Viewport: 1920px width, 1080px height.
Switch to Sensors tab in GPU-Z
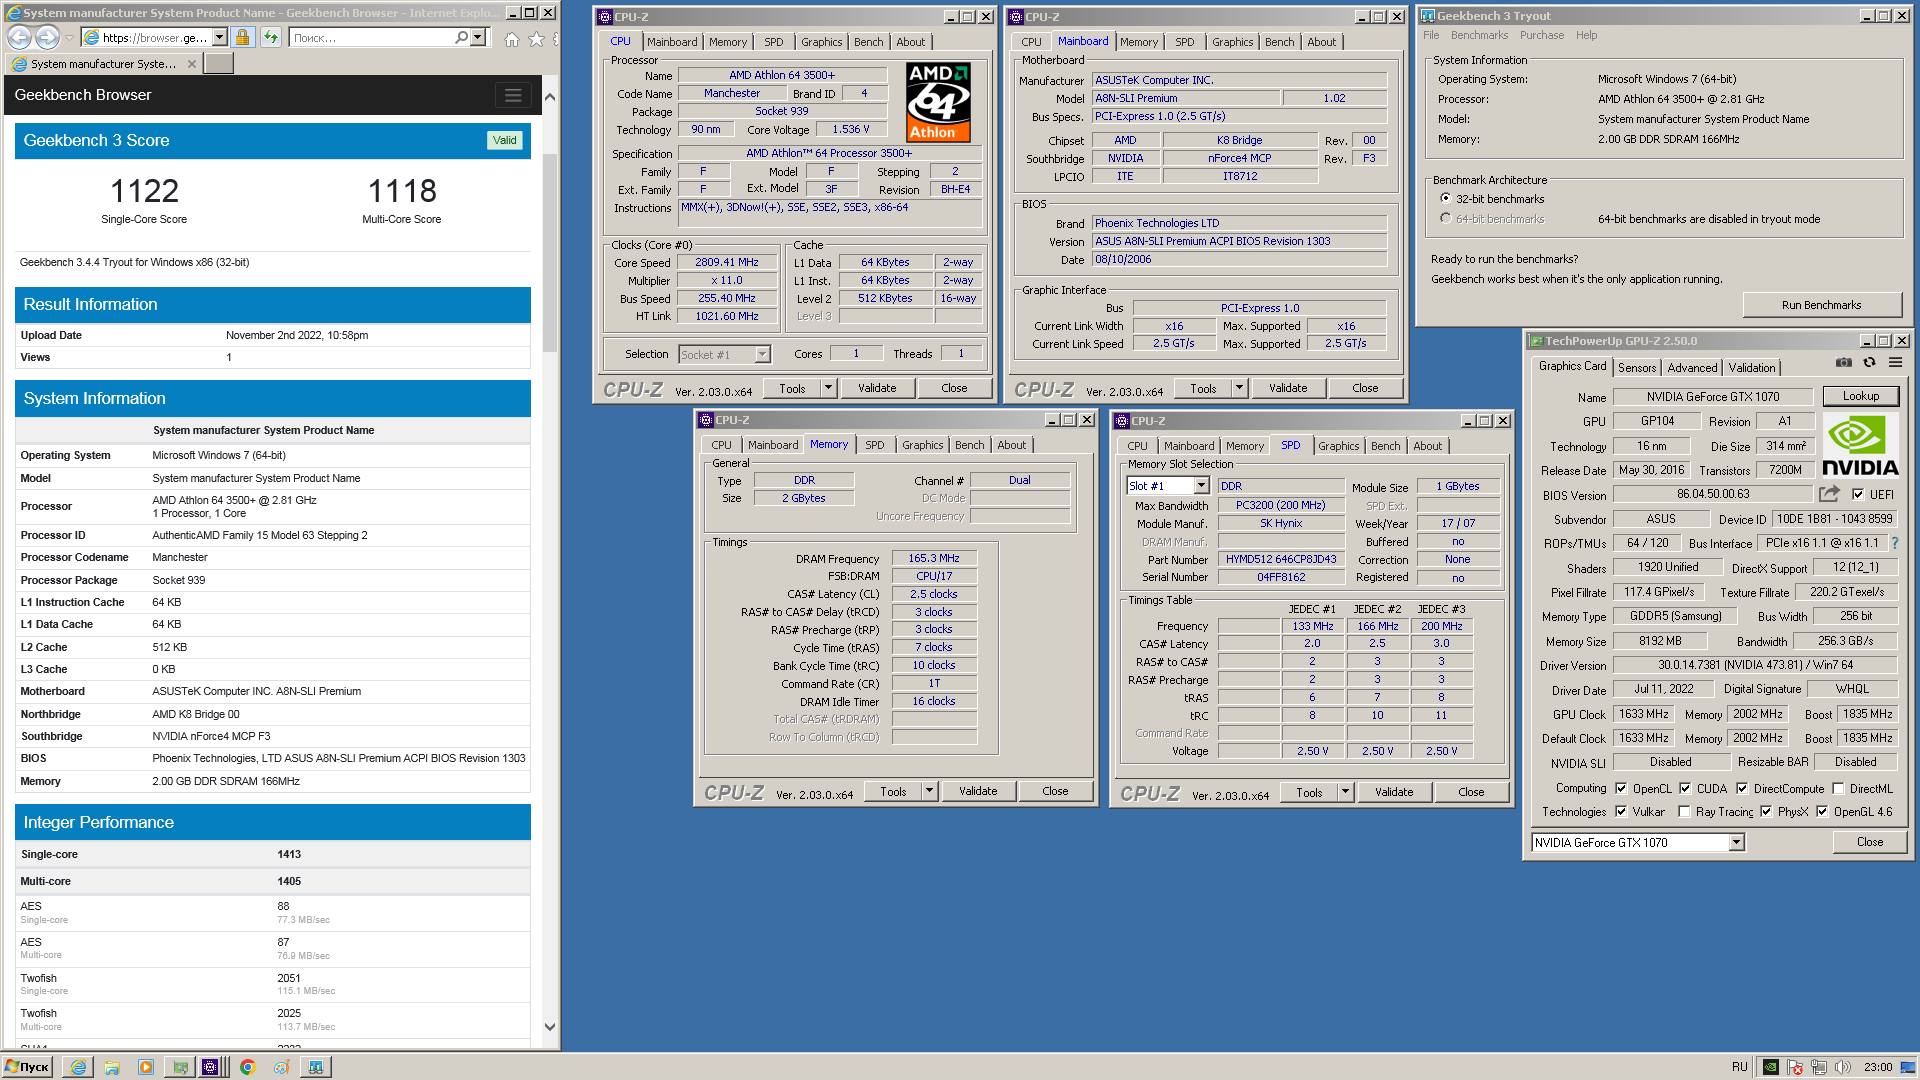click(x=1637, y=368)
